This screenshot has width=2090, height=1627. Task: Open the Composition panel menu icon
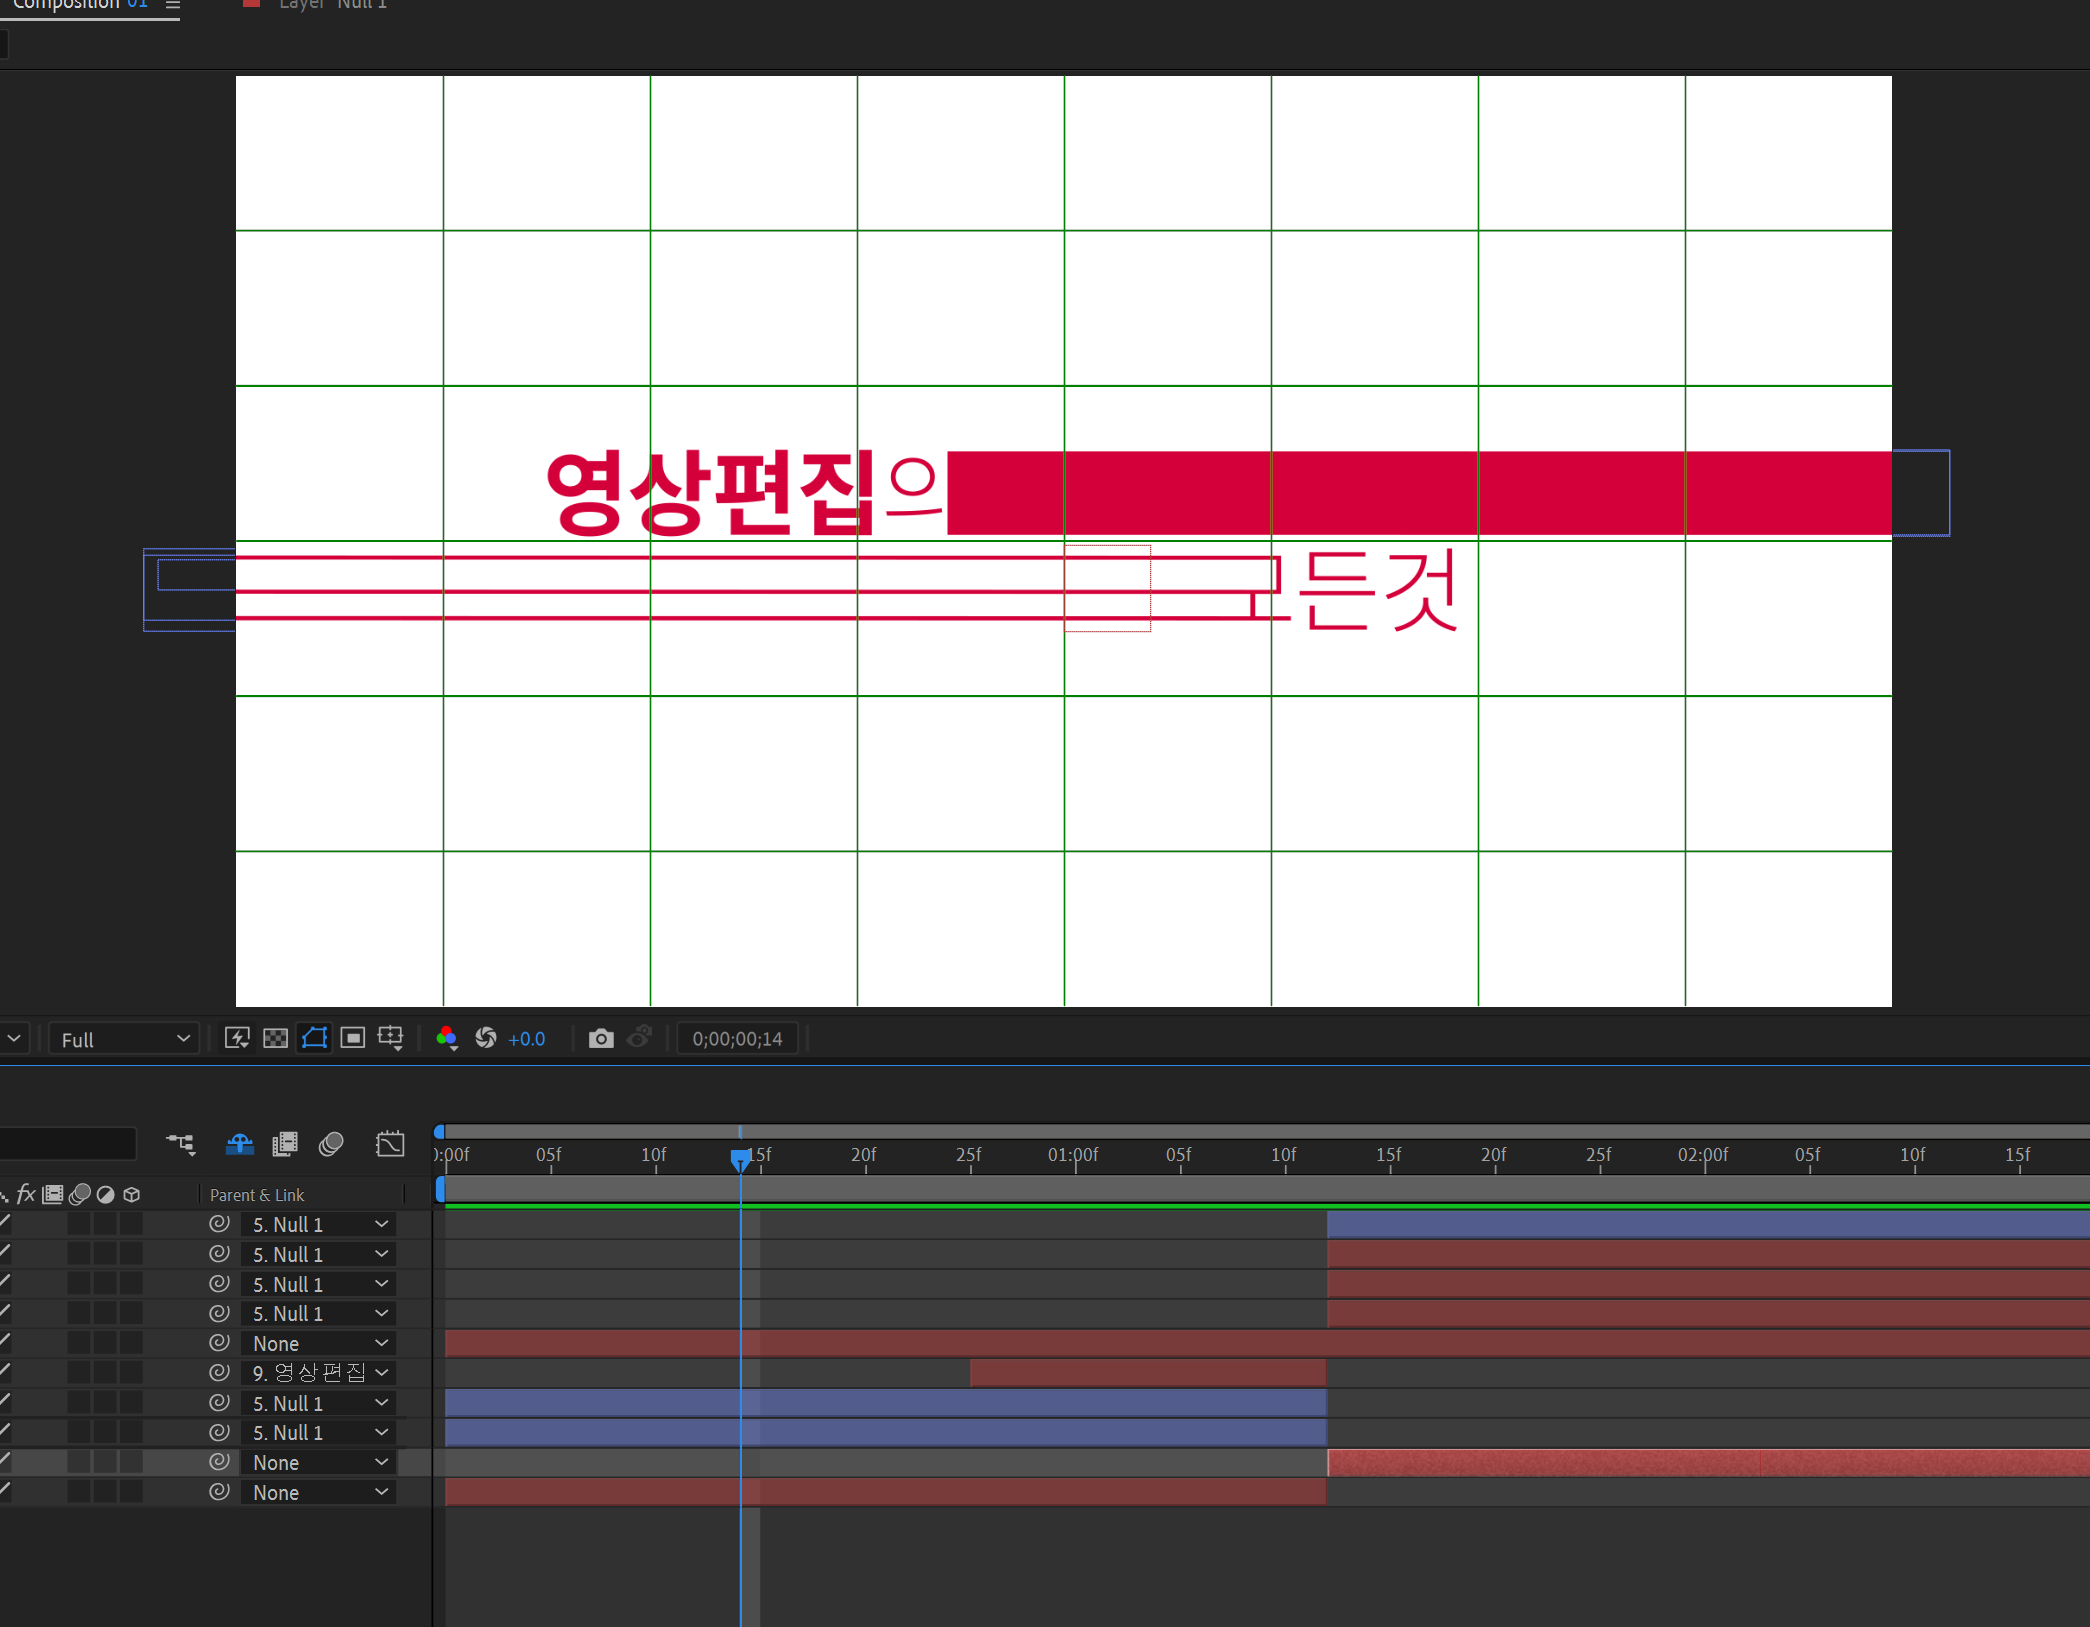[x=173, y=5]
